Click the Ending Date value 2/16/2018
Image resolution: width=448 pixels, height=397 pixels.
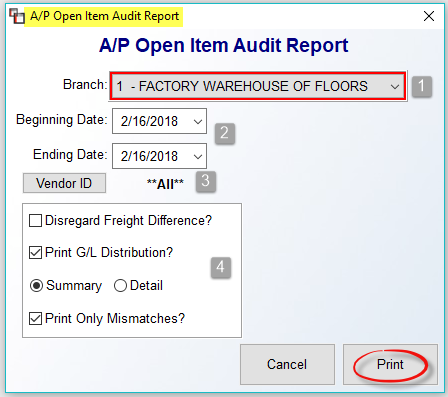click(149, 156)
